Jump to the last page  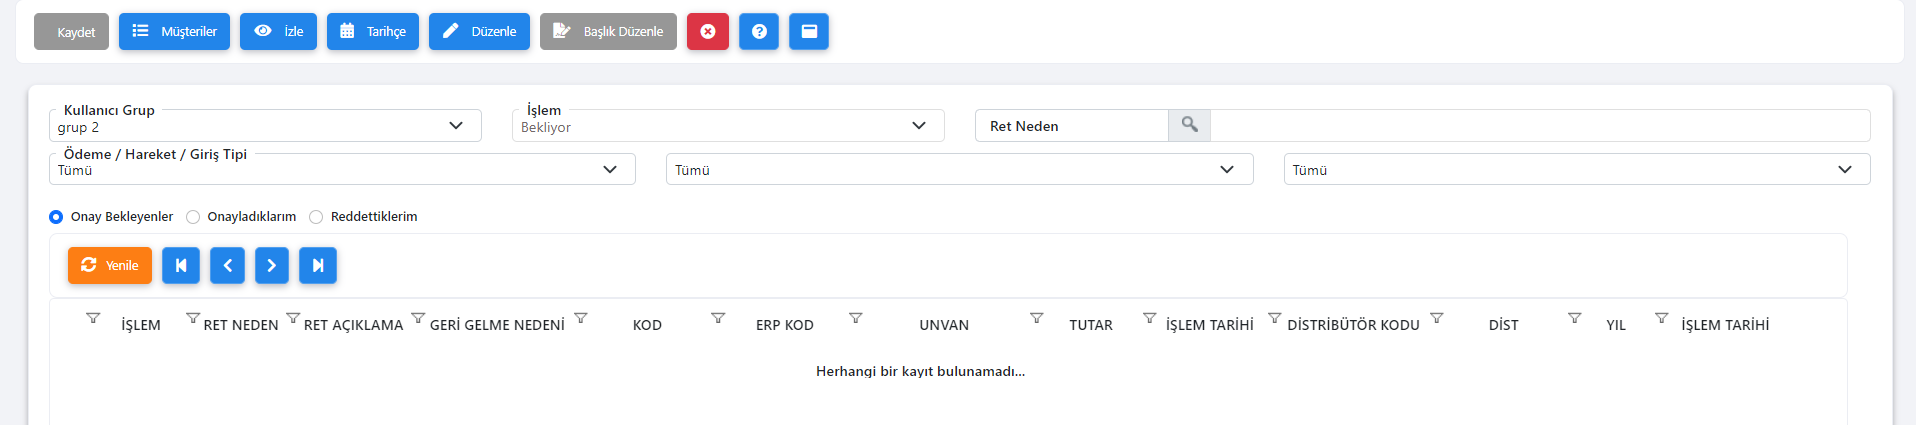318,265
